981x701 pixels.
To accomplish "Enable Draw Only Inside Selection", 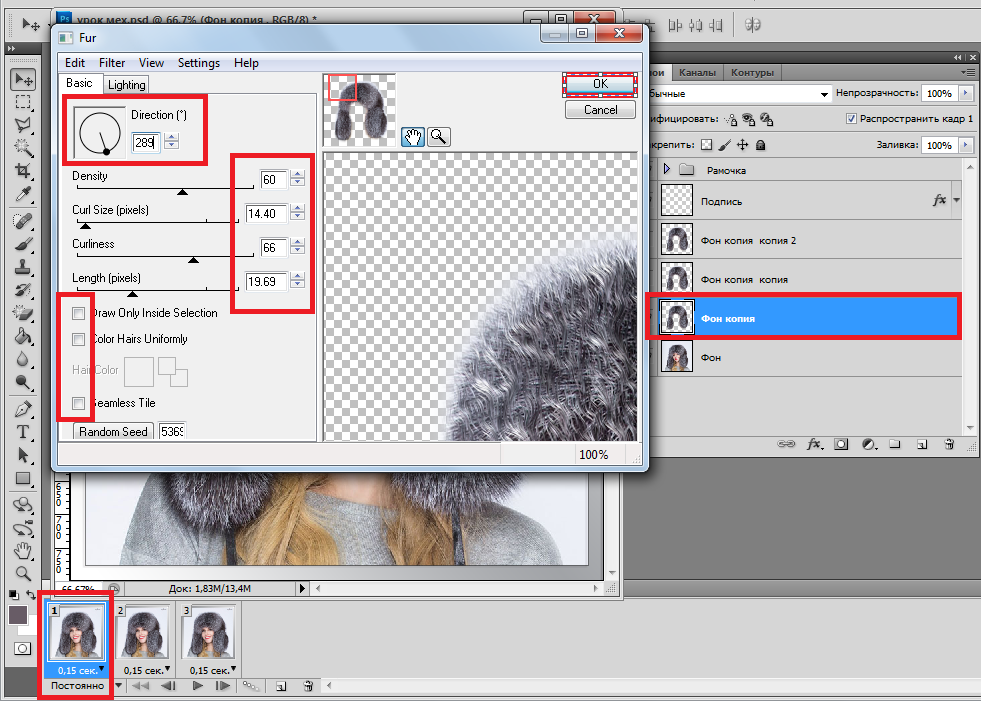I will coord(78,313).
